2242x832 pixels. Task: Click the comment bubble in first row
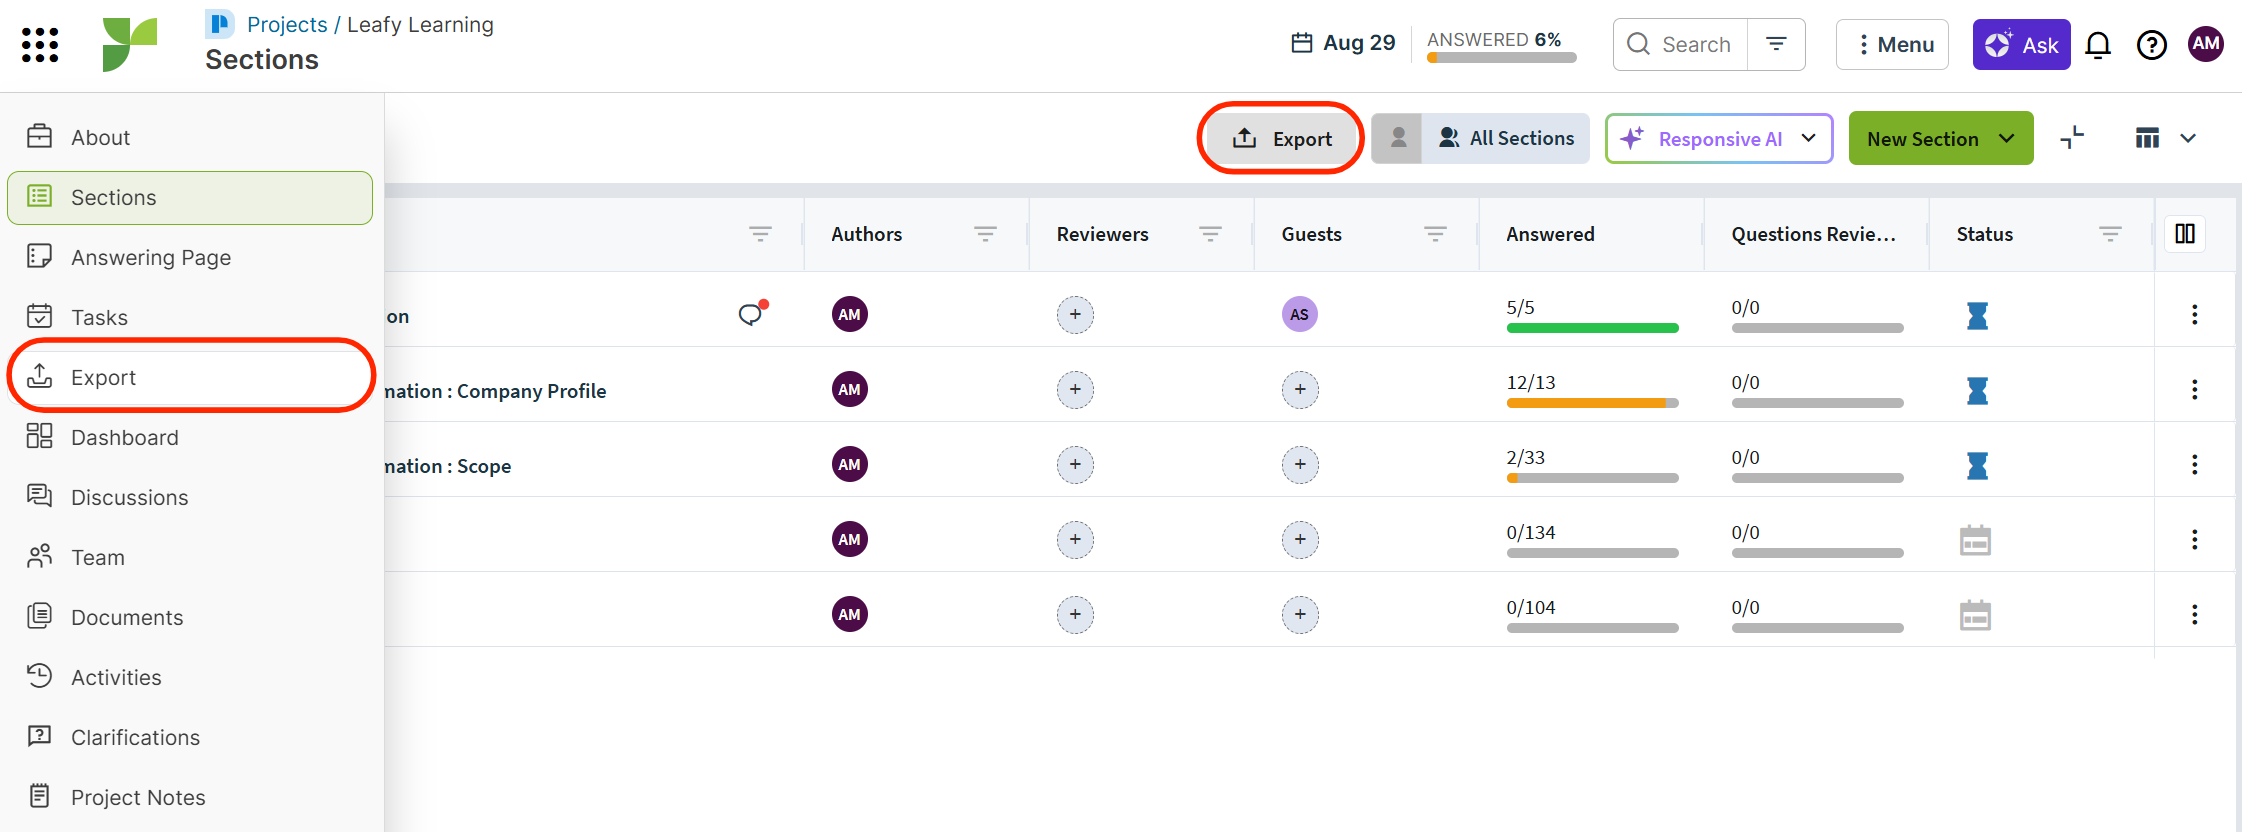750,315
